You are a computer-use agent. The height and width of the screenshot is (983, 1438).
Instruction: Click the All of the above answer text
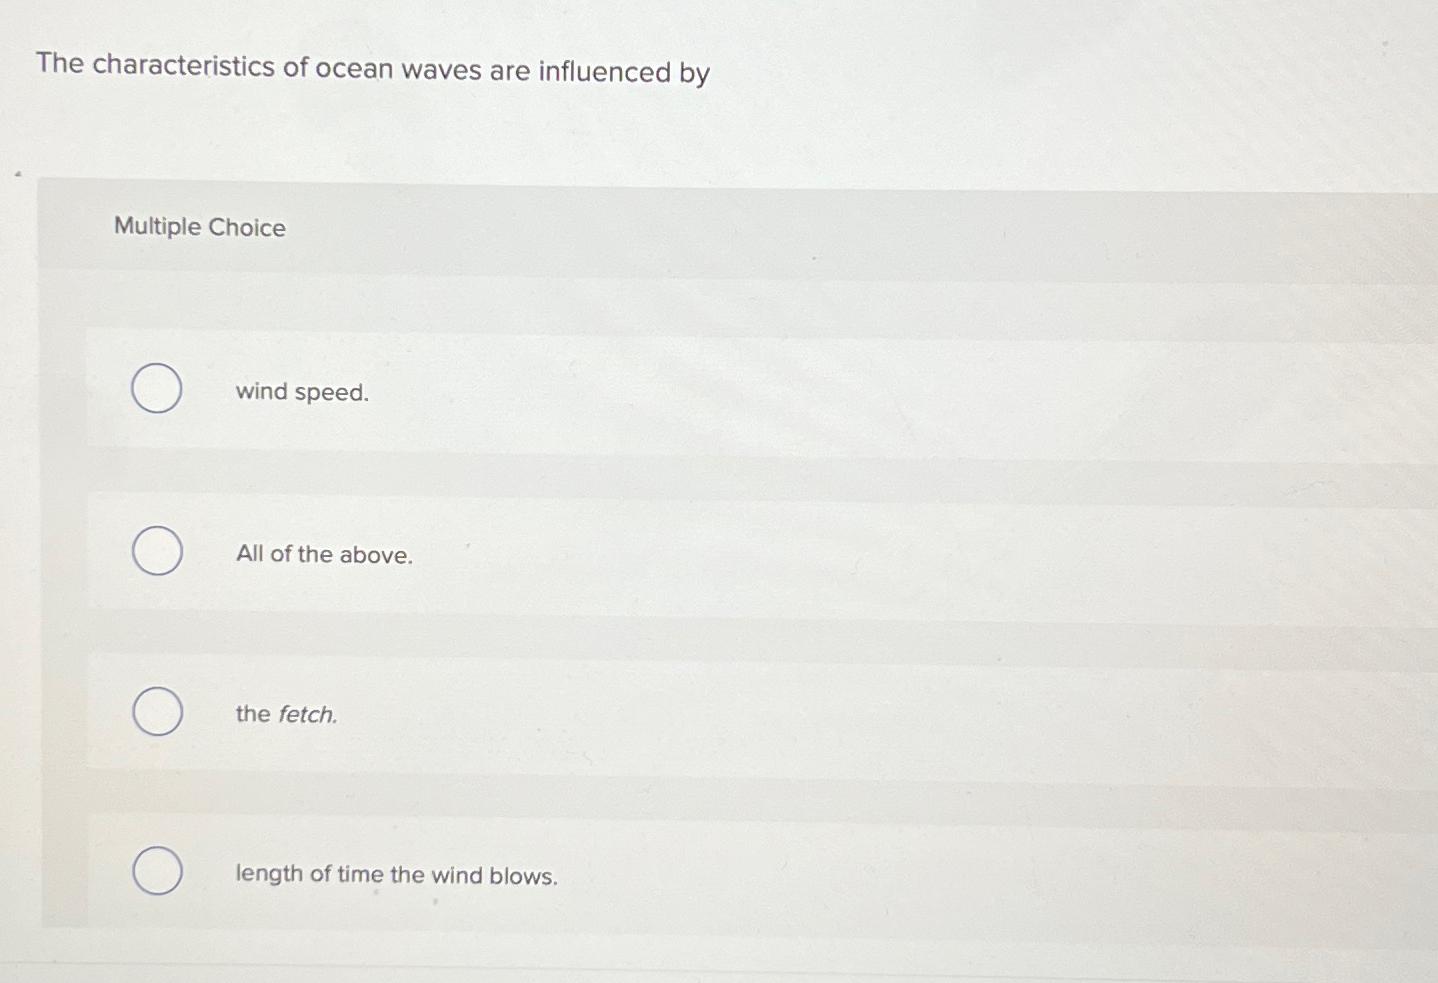point(324,554)
